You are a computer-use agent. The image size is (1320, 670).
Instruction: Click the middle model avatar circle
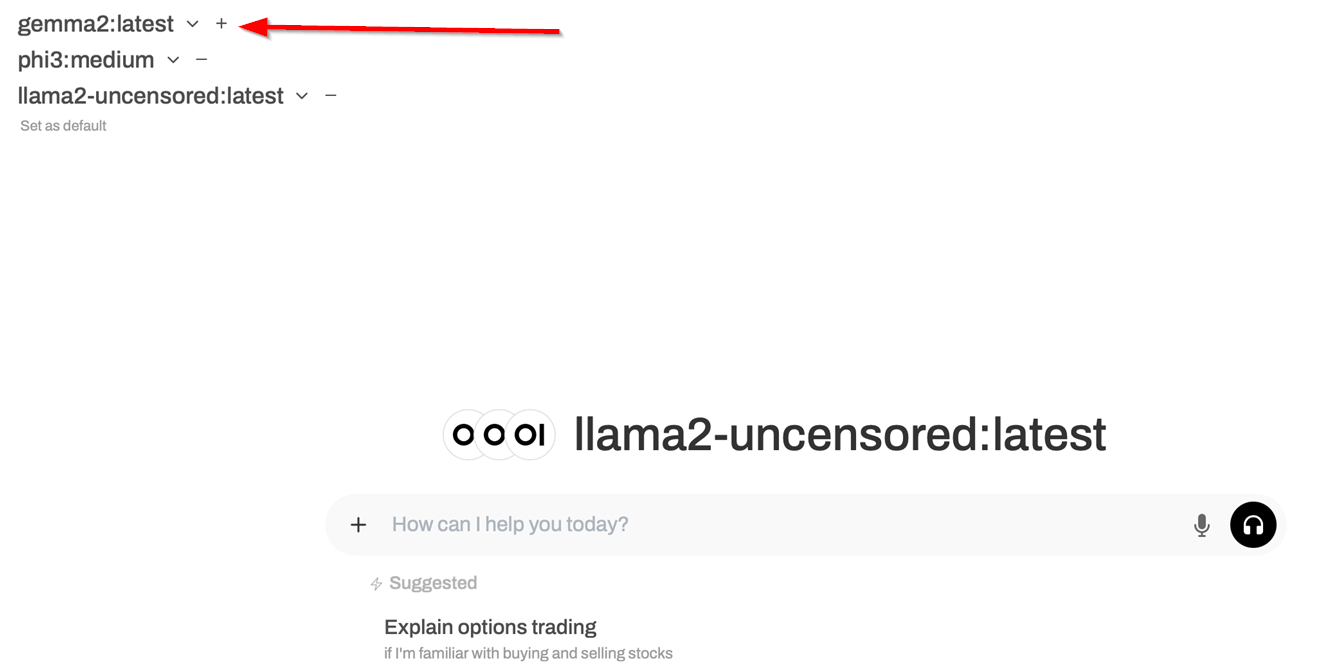tap(496, 435)
